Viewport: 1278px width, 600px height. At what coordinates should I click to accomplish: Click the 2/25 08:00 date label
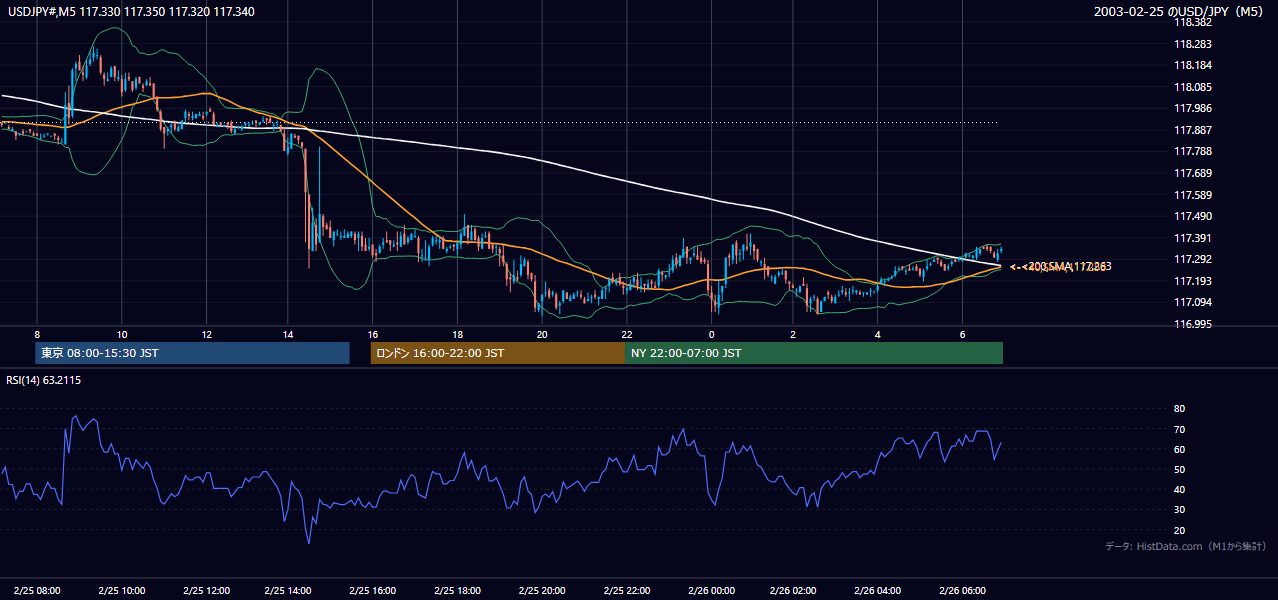37,590
